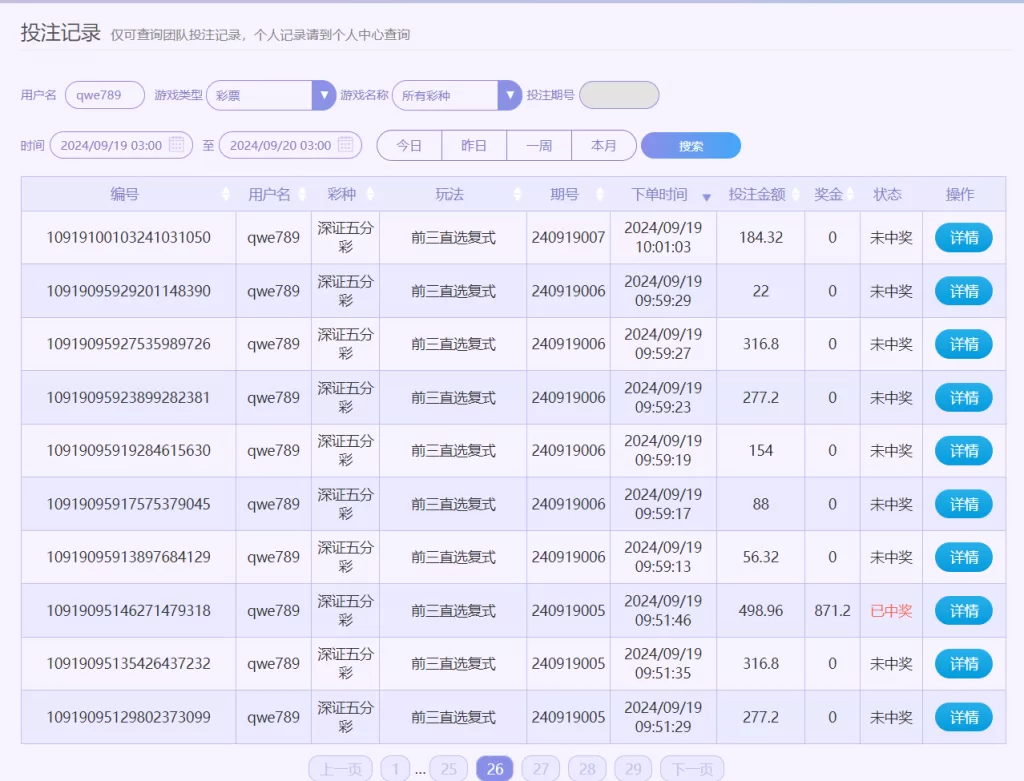Sort by 用户名 column arrows
The width and height of the screenshot is (1024, 781).
tap(302, 194)
